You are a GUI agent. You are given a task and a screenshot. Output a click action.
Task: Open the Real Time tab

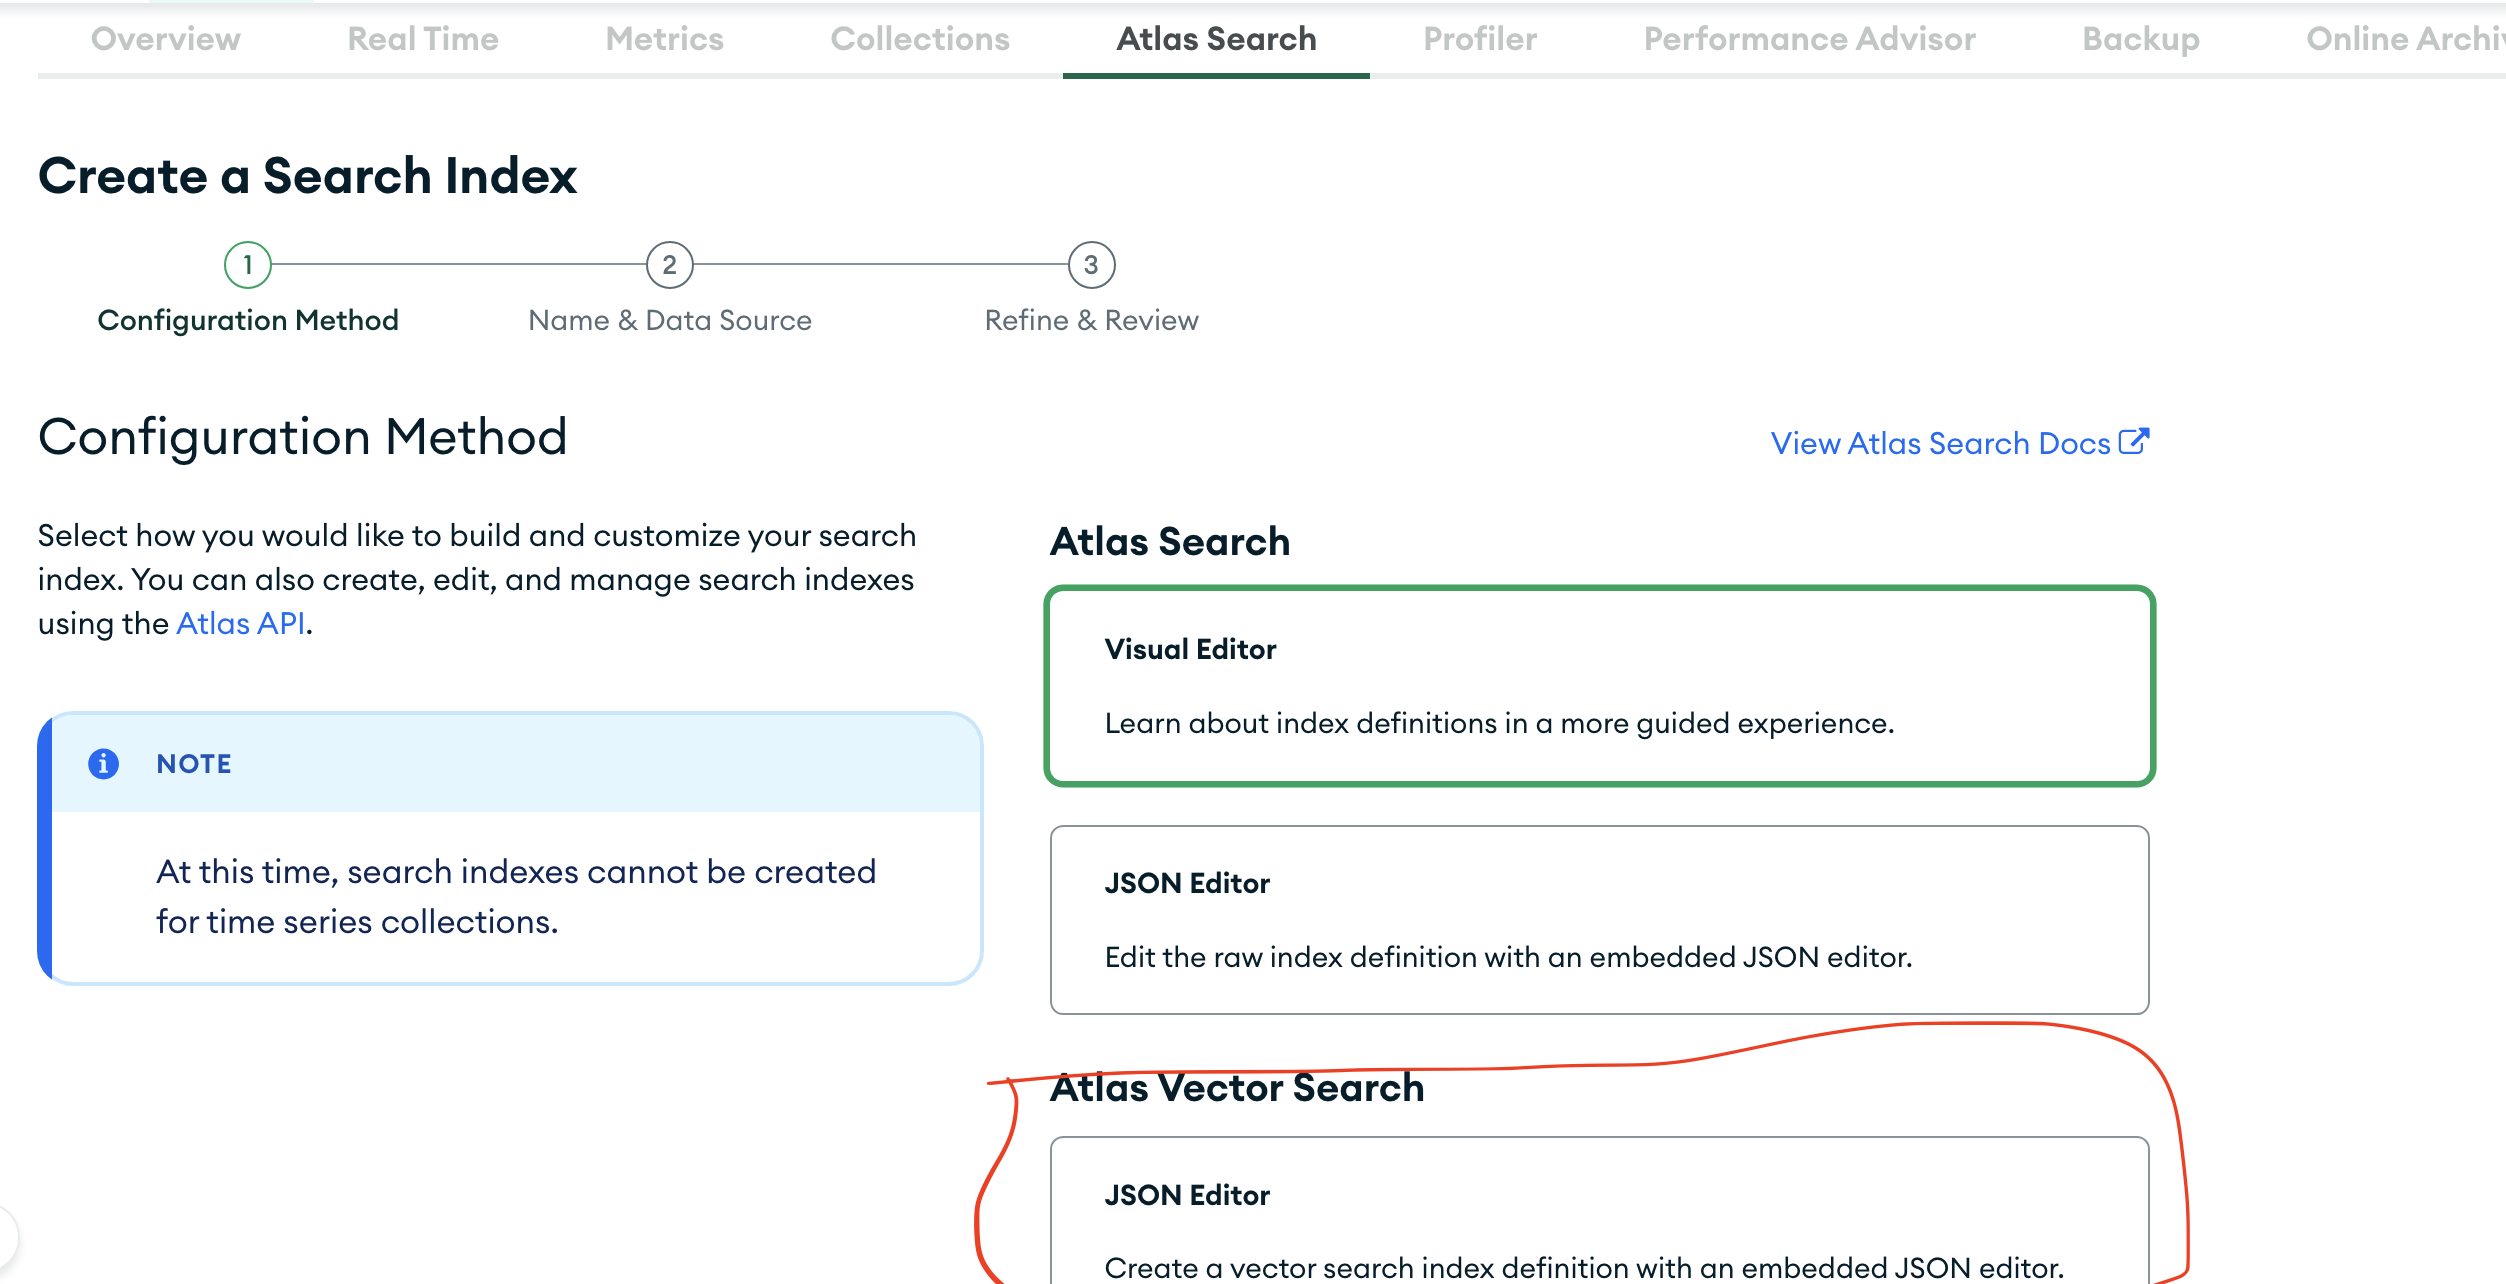423,39
